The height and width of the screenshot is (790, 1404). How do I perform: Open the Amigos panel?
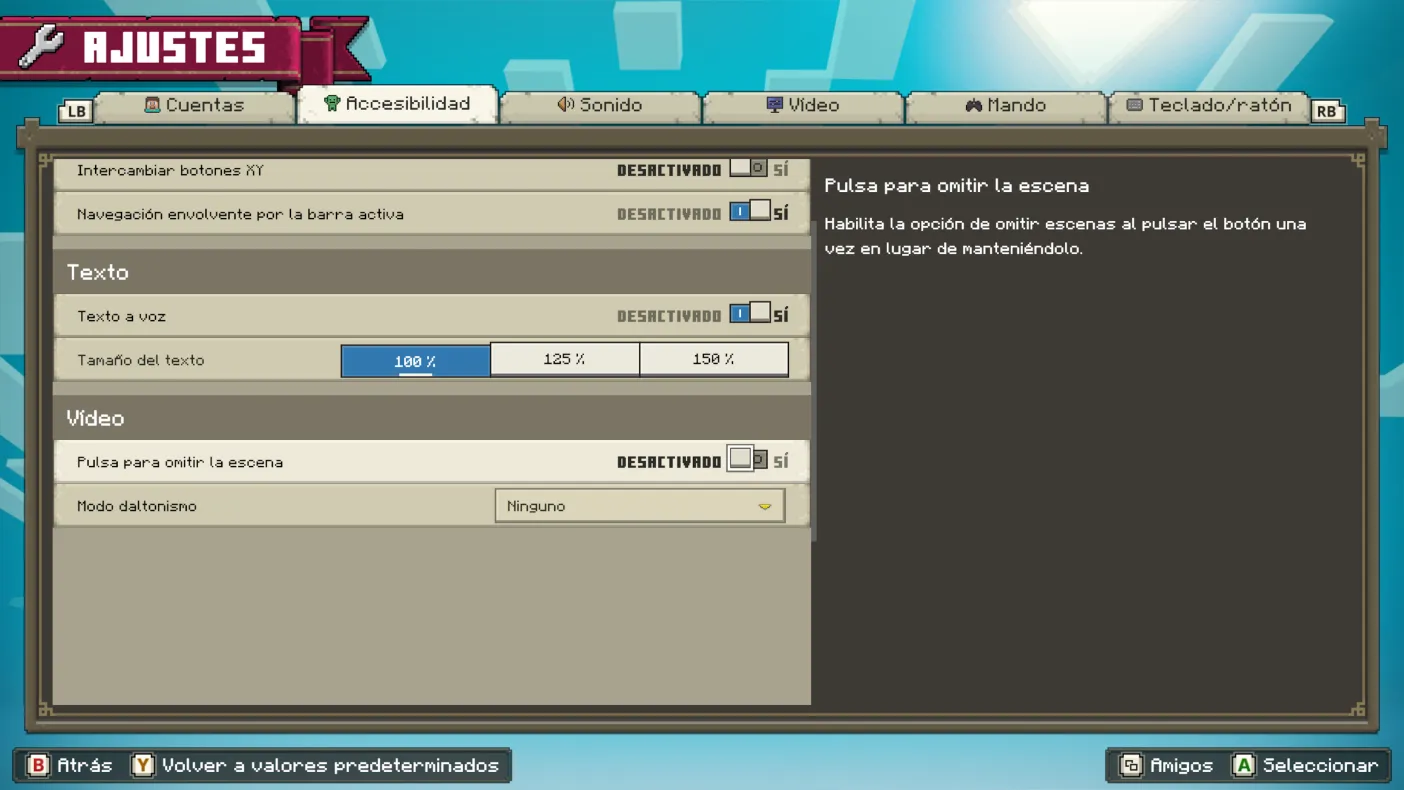pyautogui.click(x=1166, y=765)
